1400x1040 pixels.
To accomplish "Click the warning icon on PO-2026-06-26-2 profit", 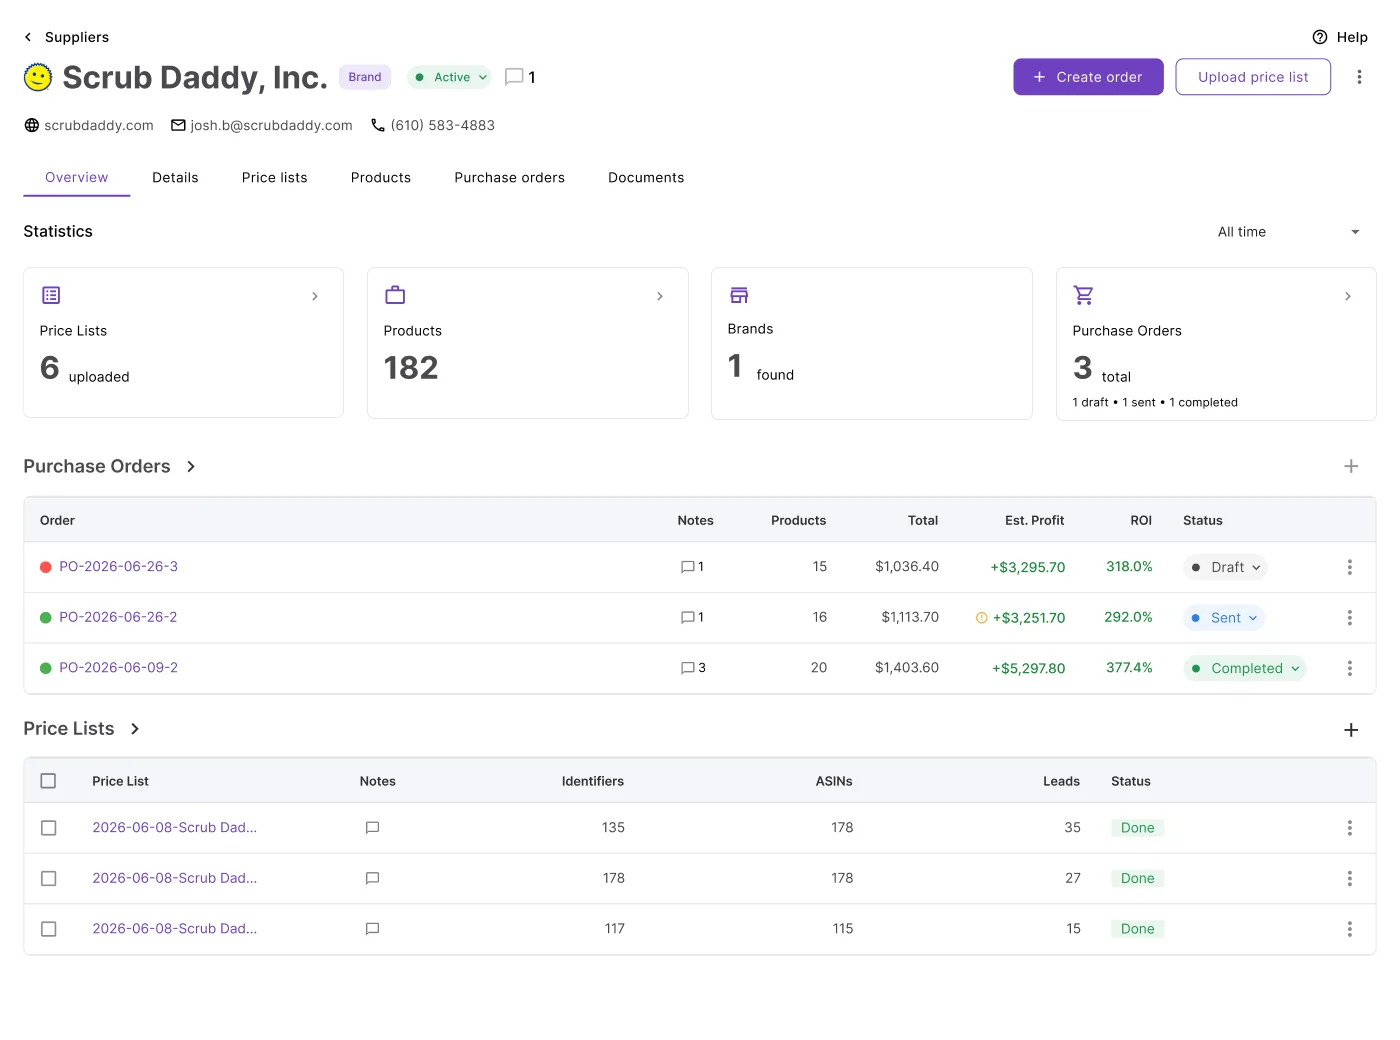I will [981, 618].
